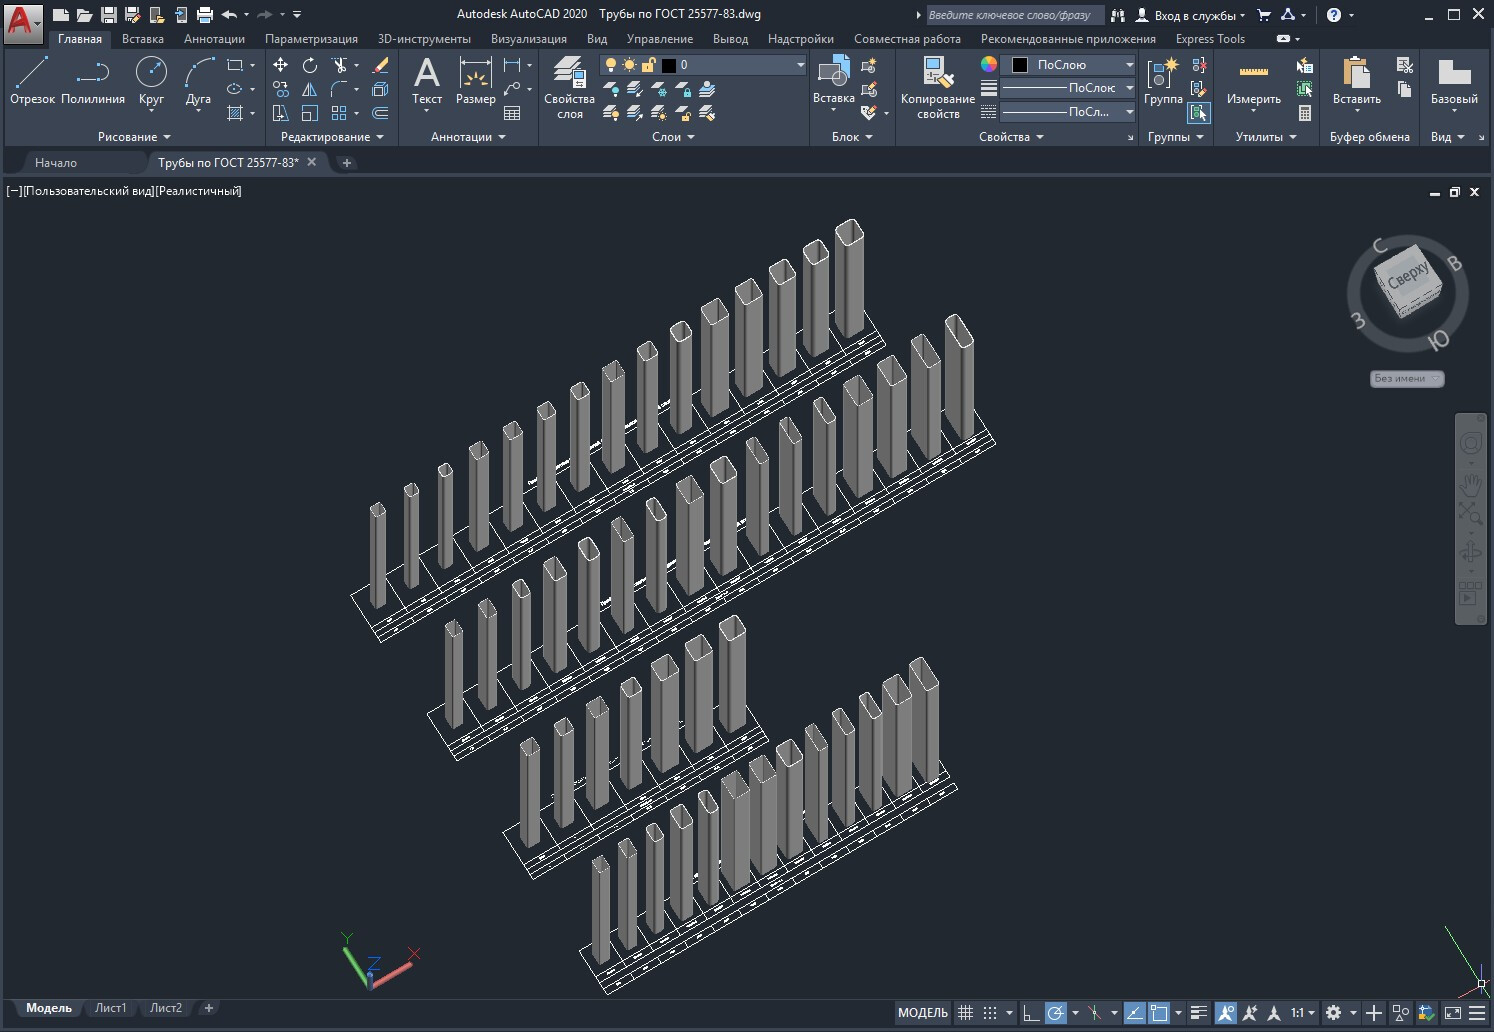This screenshot has height=1032, width=1494.
Task: Expand the Редактирование panel
Action: [x=332, y=137]
